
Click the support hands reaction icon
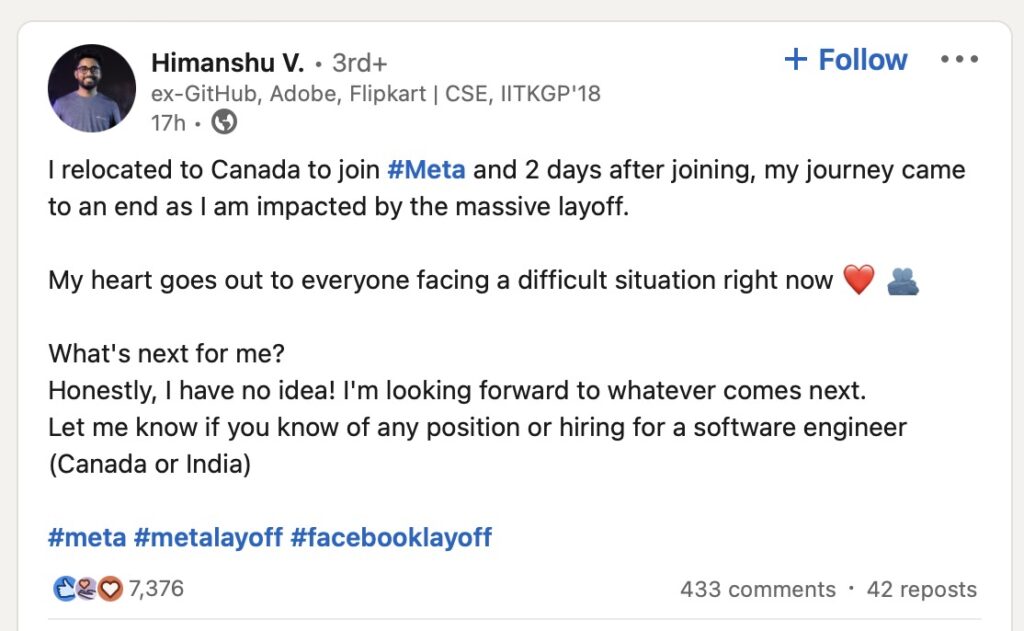[x=86, y=589]
